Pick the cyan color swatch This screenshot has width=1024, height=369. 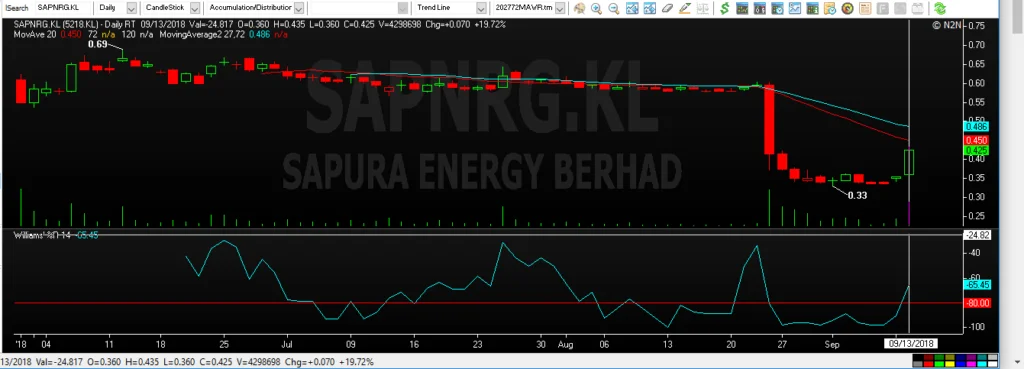point(982,364)
